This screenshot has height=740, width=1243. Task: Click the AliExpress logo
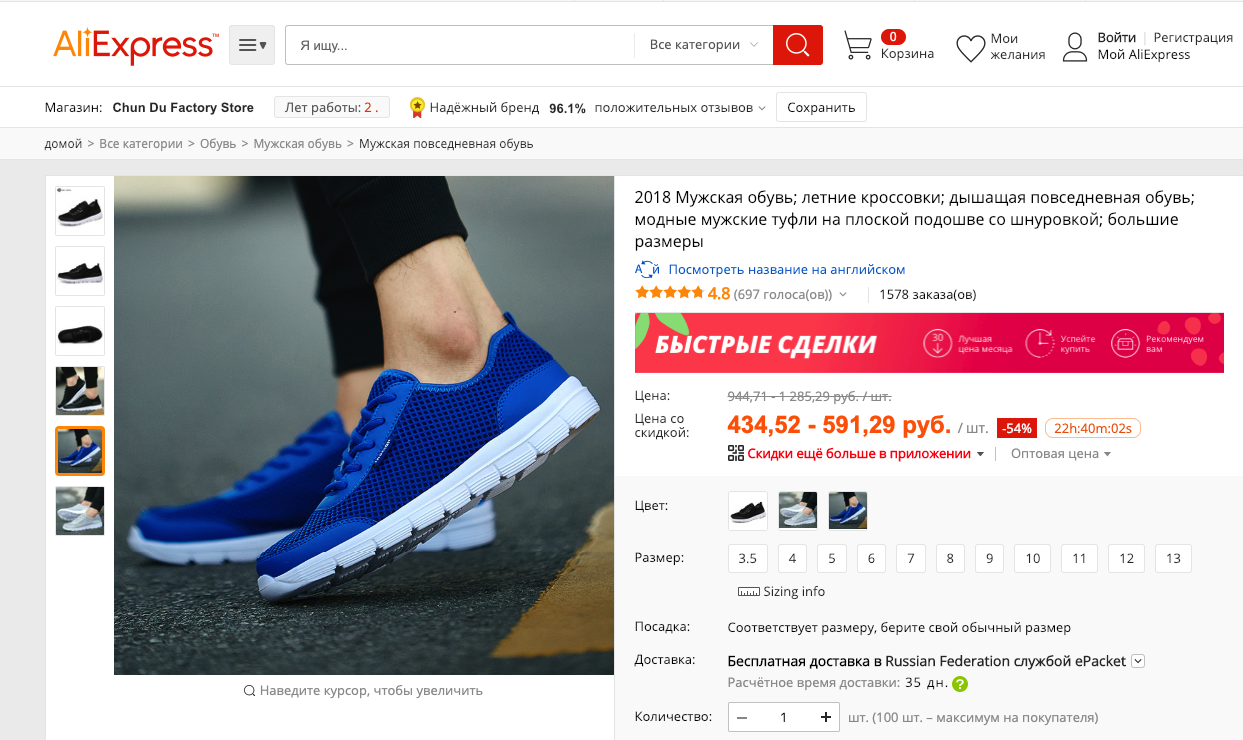pos(135,45)
